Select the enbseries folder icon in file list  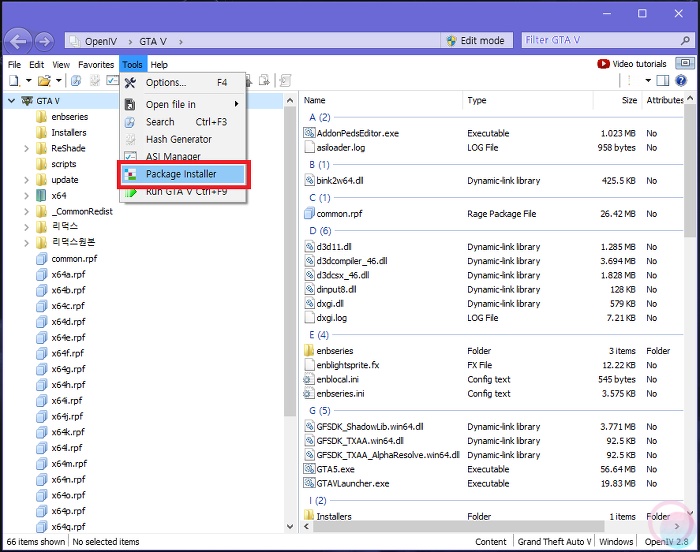pyautogui.click(x=309, y=351)
